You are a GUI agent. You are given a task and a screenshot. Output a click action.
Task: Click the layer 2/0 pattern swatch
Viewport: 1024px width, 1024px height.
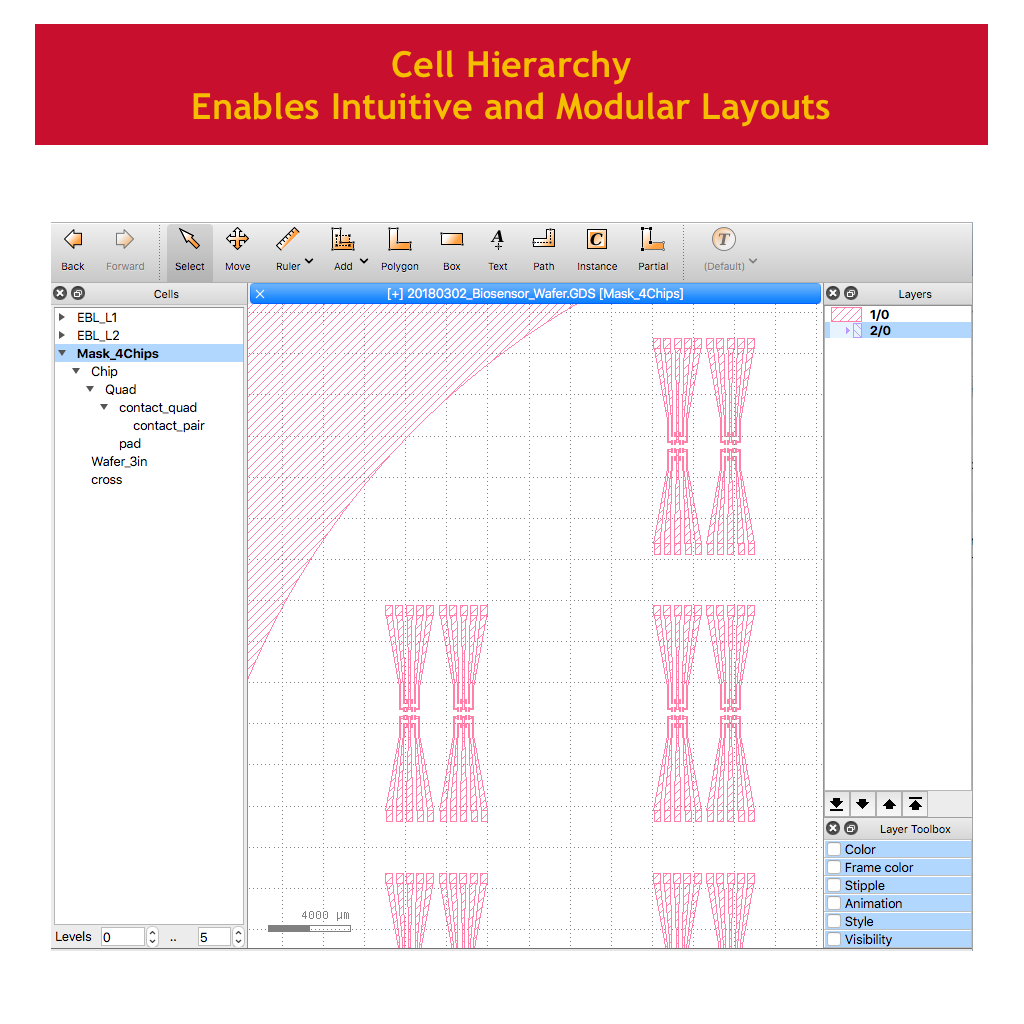point(857,330)
